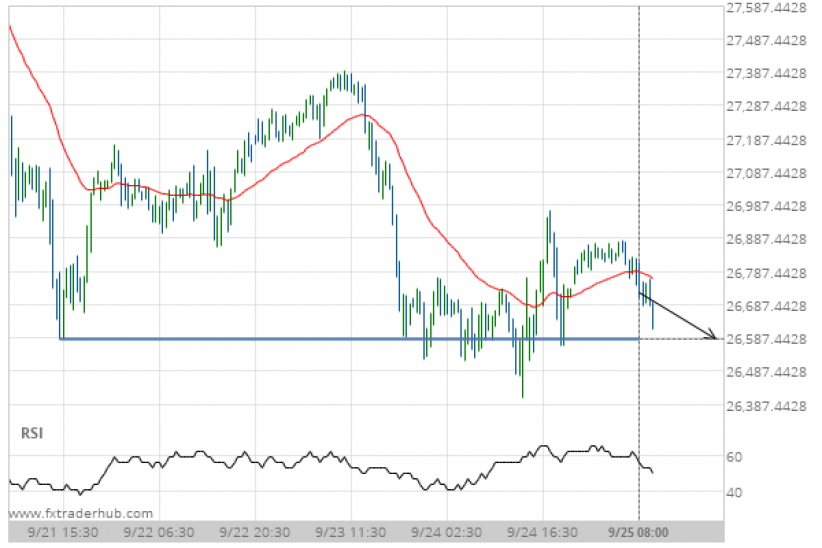The width and height of the screenshot is (822, 548).
Task: Click the 9/23 11:30 time label
Action: (x=351, y=533)
